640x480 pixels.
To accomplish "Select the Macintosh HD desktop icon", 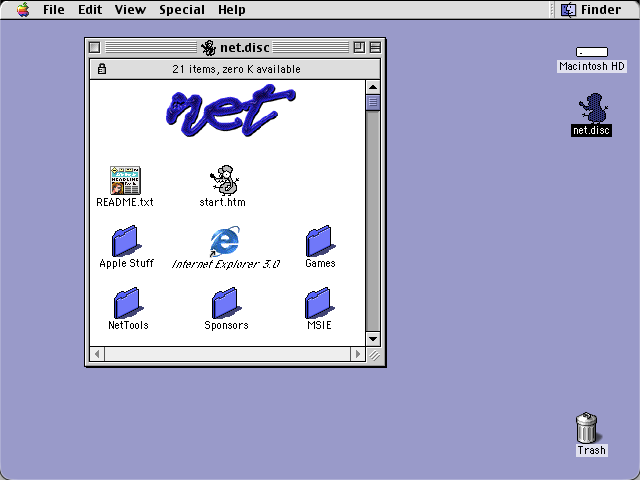I will pos(592,52).
